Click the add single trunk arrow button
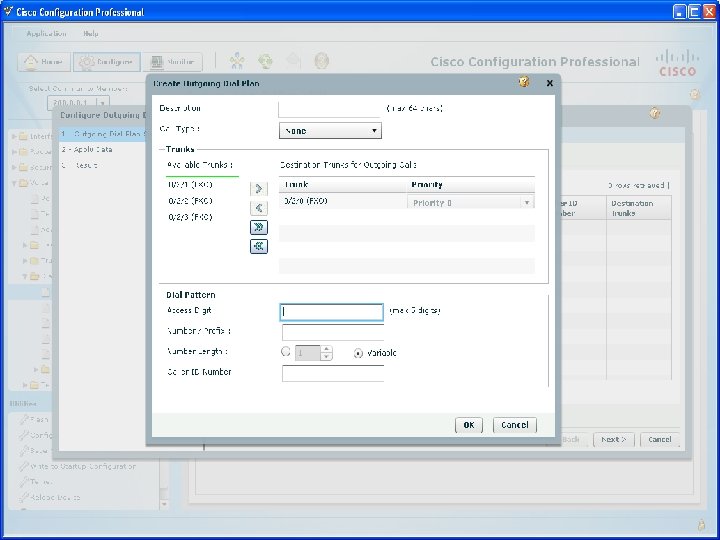720x540 pixels. pos(259,189)
